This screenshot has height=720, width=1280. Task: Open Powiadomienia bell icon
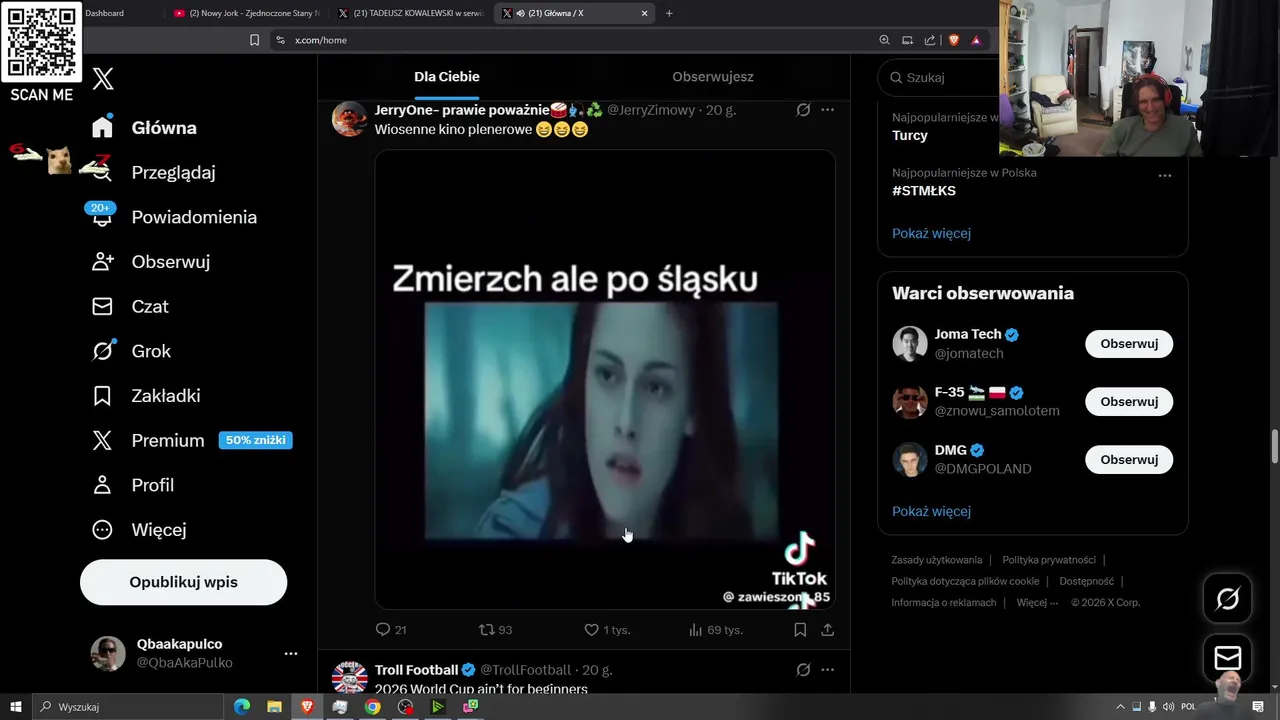102,216
